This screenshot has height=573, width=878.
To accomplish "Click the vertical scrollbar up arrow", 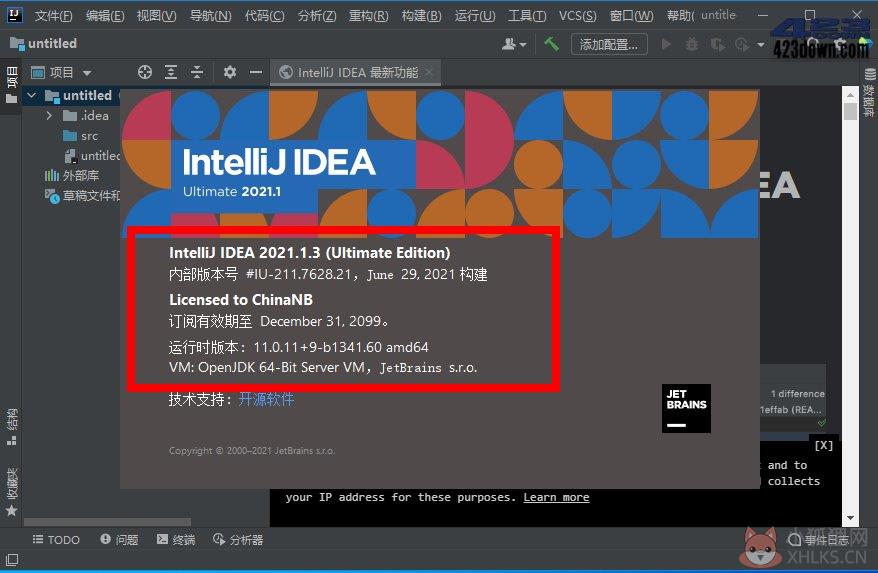I will click(x=850, y=95).
